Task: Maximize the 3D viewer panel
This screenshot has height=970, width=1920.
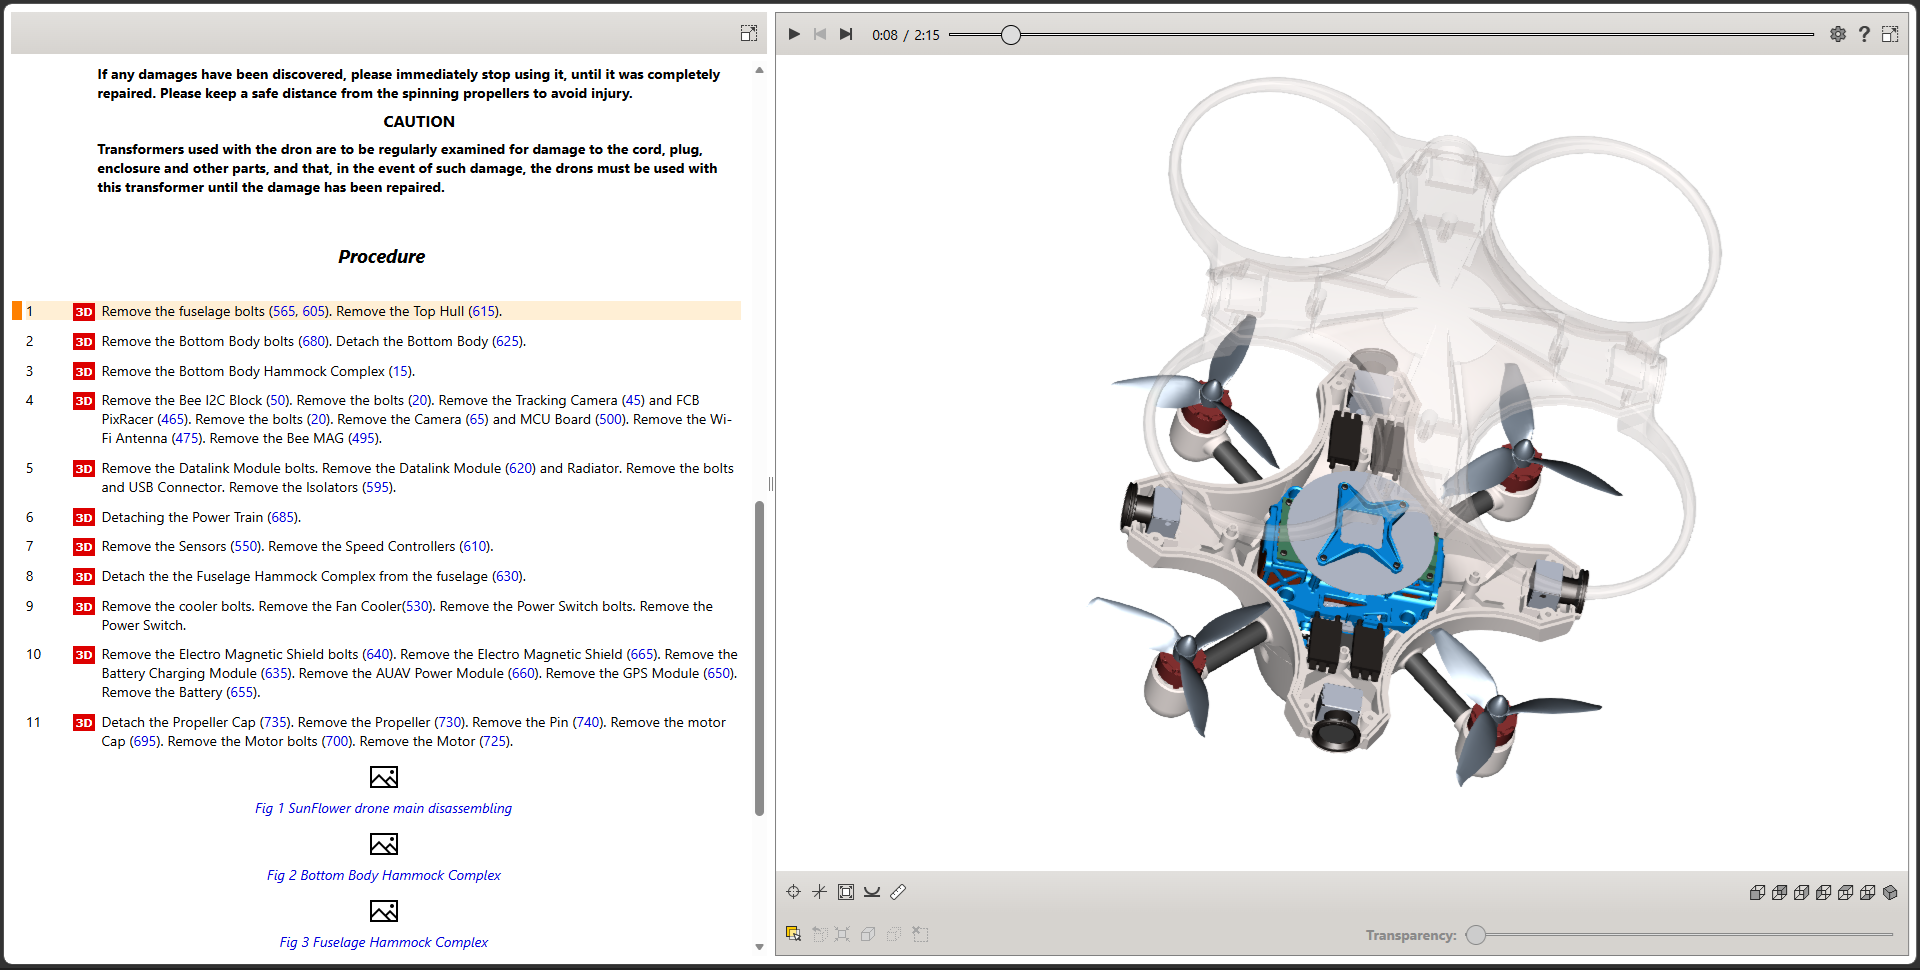Action: [1890, 34]
